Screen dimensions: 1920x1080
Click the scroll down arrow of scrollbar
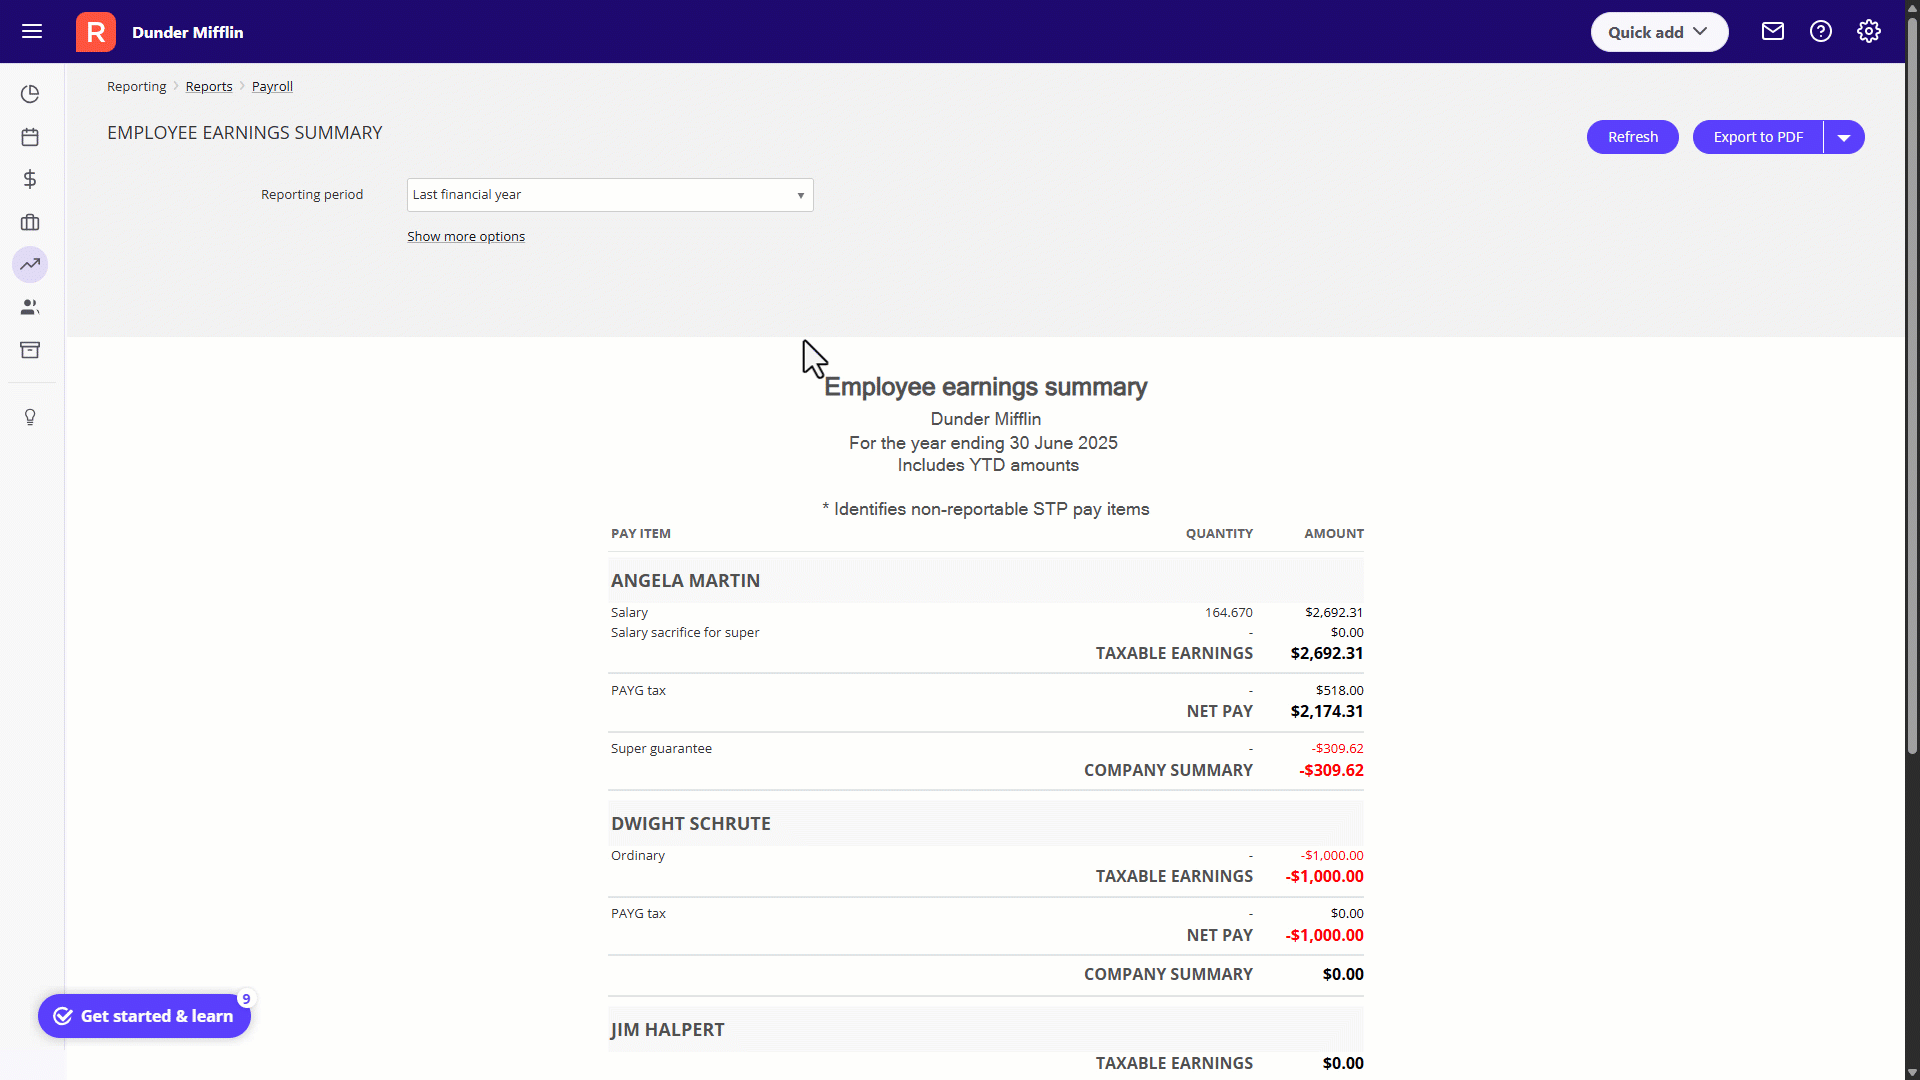1912,1072
